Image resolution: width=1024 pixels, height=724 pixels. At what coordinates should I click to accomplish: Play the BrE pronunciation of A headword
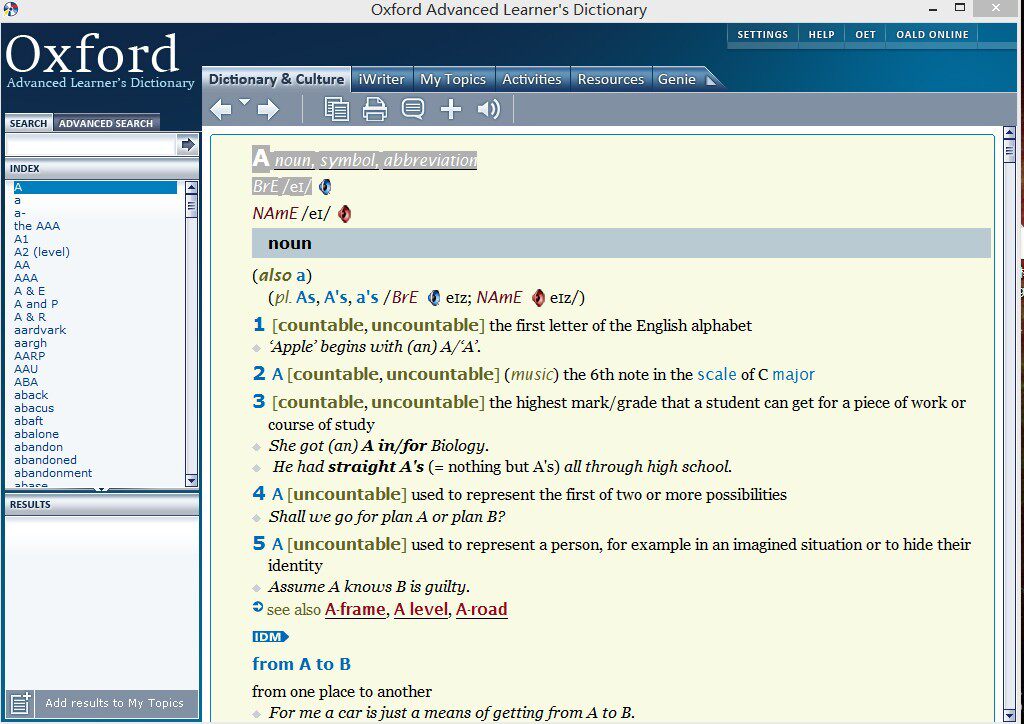click(x=325, y=187)
